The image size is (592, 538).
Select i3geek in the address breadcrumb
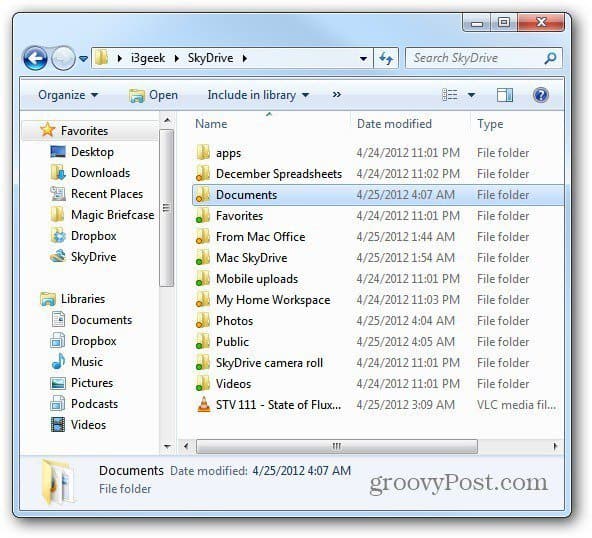click(148, 58)
